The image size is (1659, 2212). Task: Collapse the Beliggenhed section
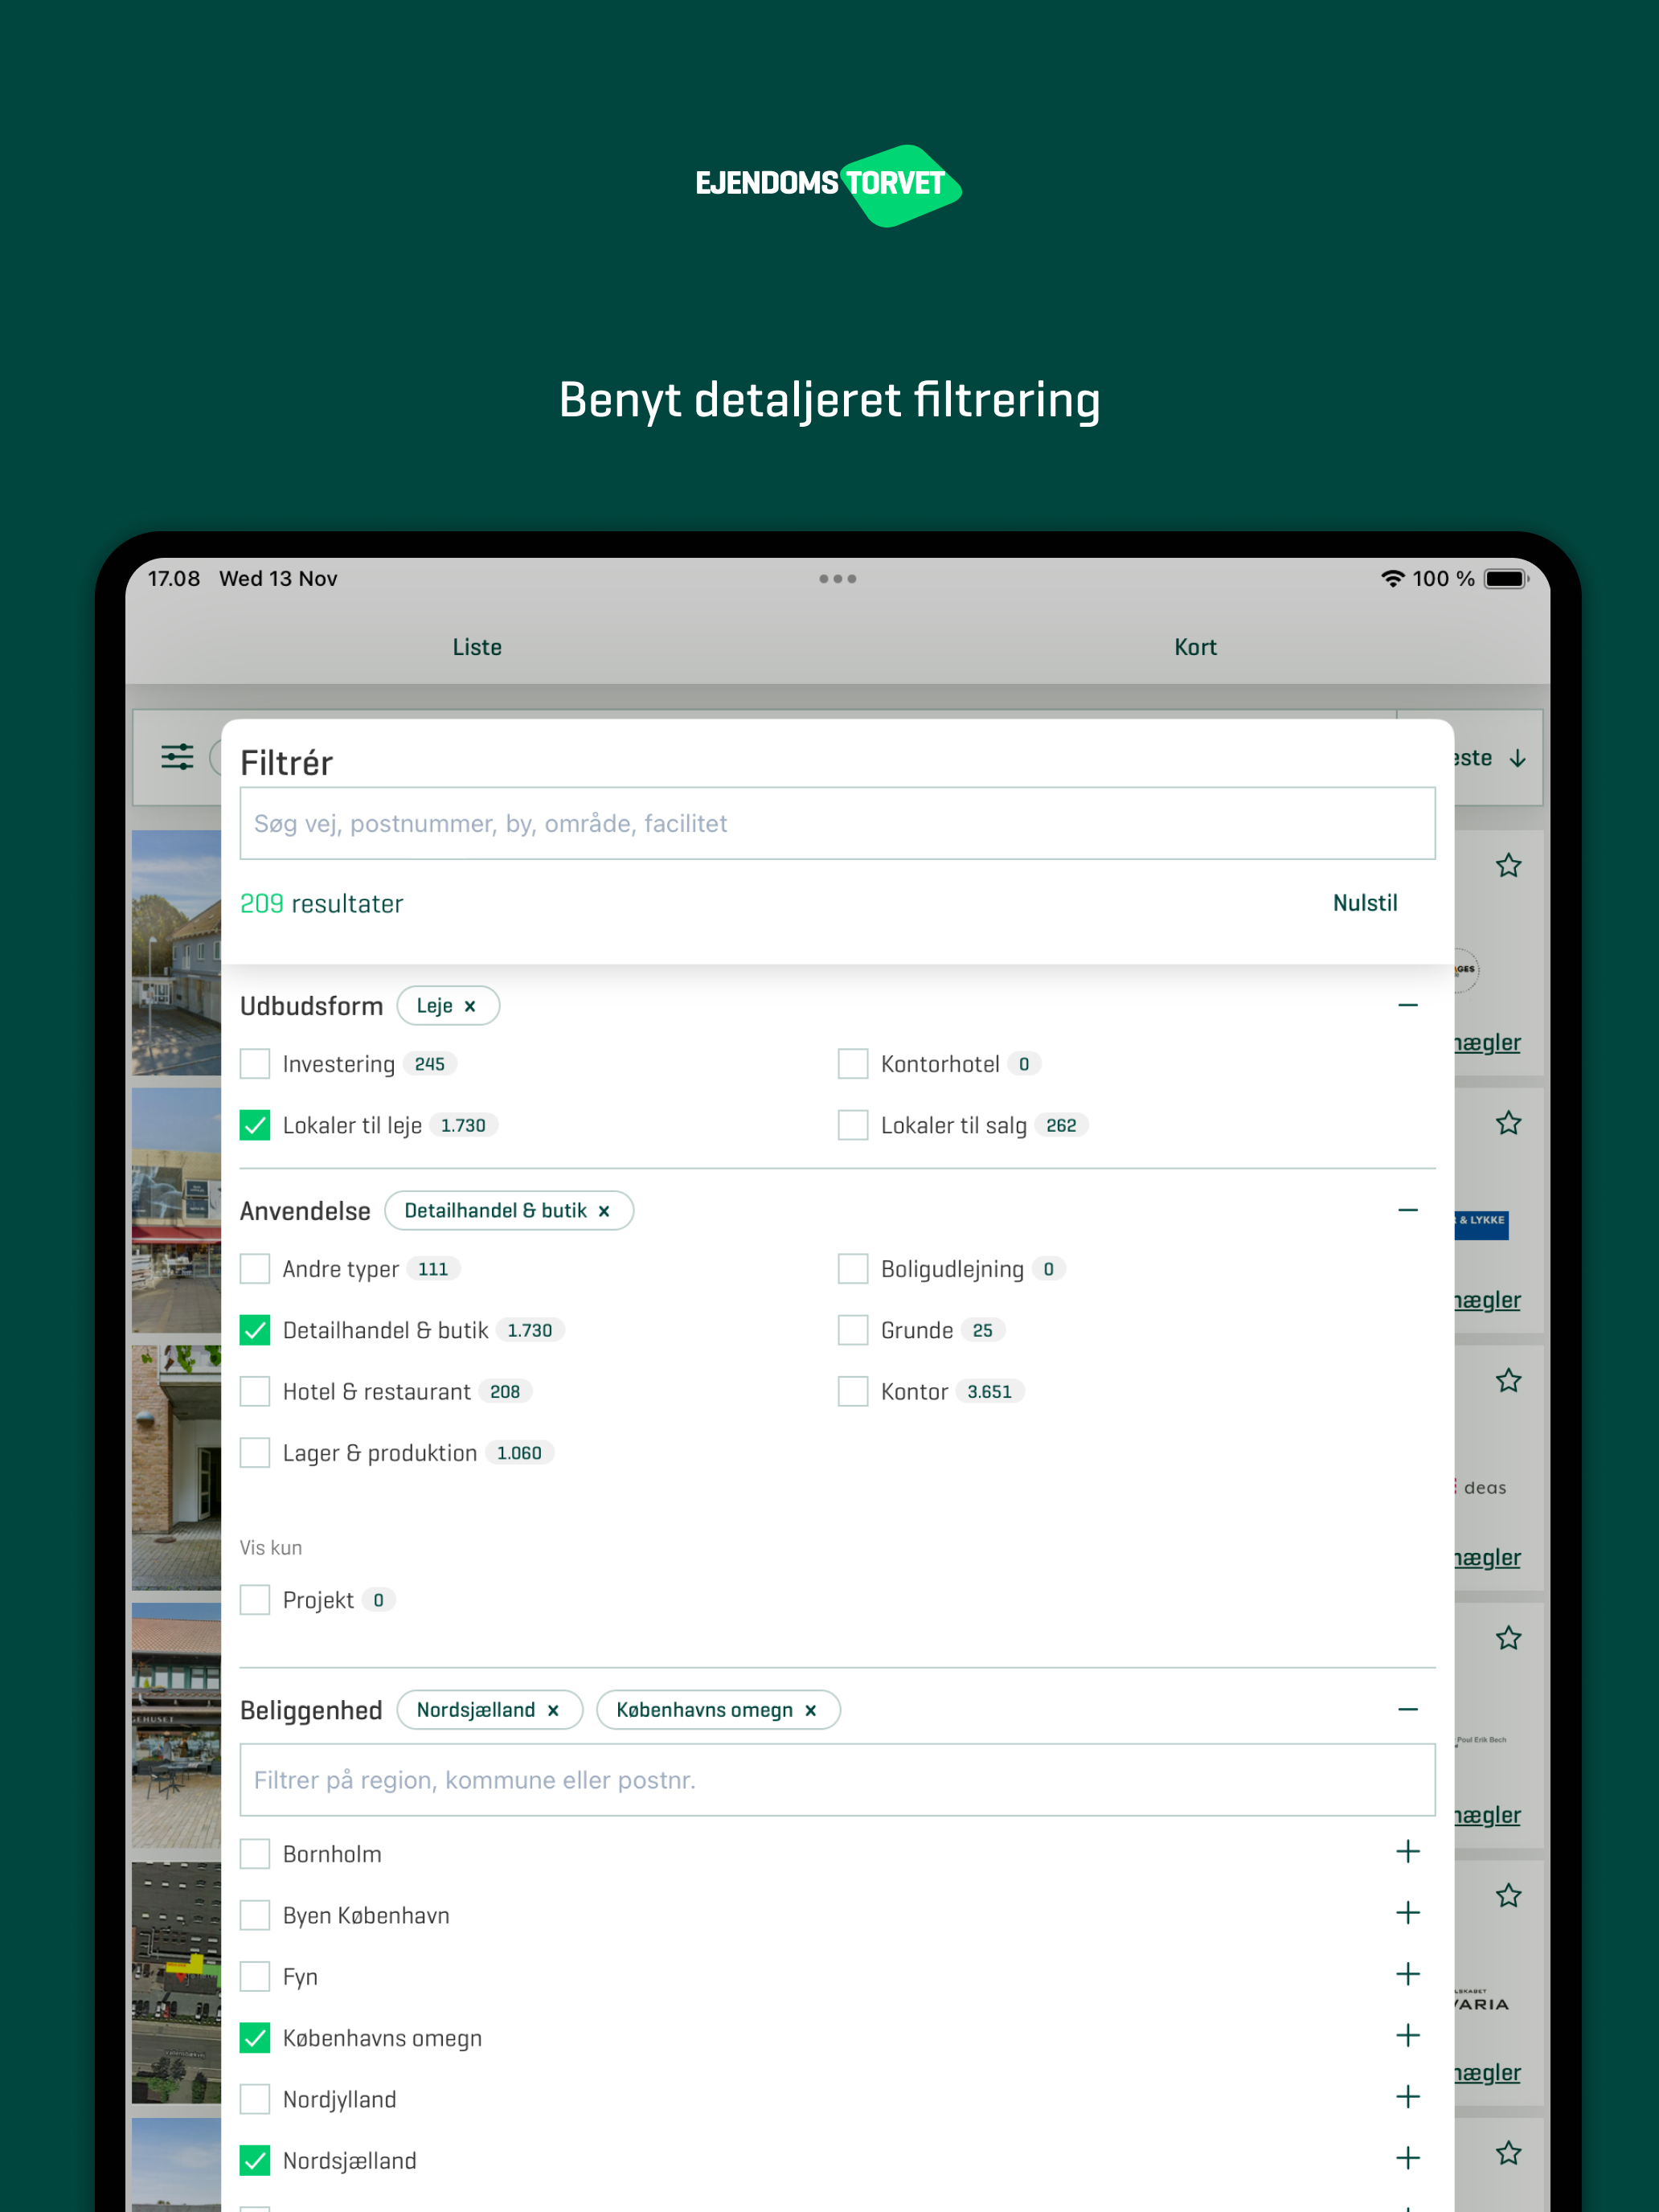(1408, 1710)
